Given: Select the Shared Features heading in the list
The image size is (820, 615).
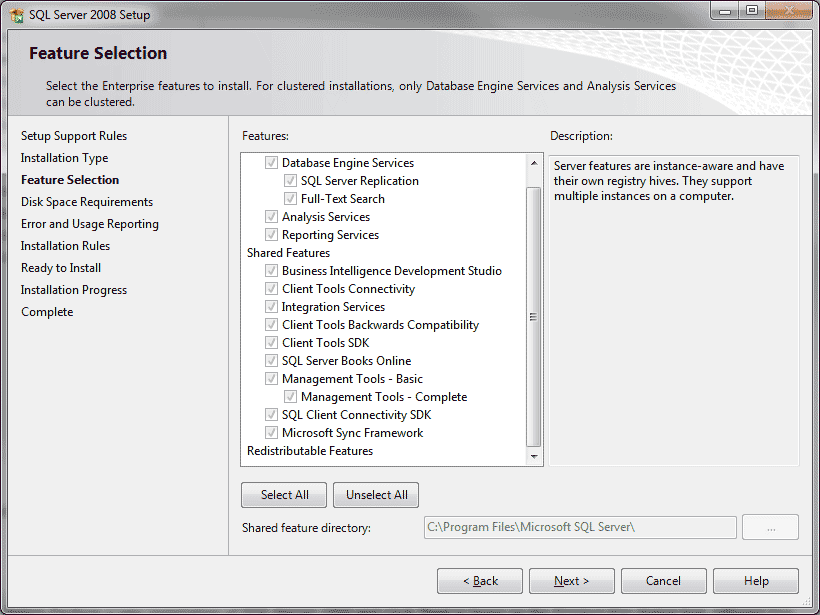Looking at the screenshot, I should (x=288, y=253).
